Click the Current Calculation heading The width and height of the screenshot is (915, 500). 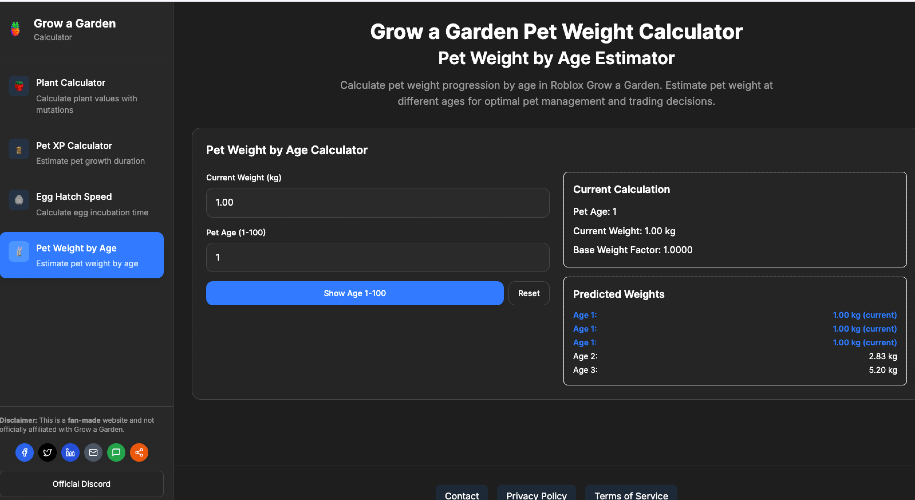point(621,189)
